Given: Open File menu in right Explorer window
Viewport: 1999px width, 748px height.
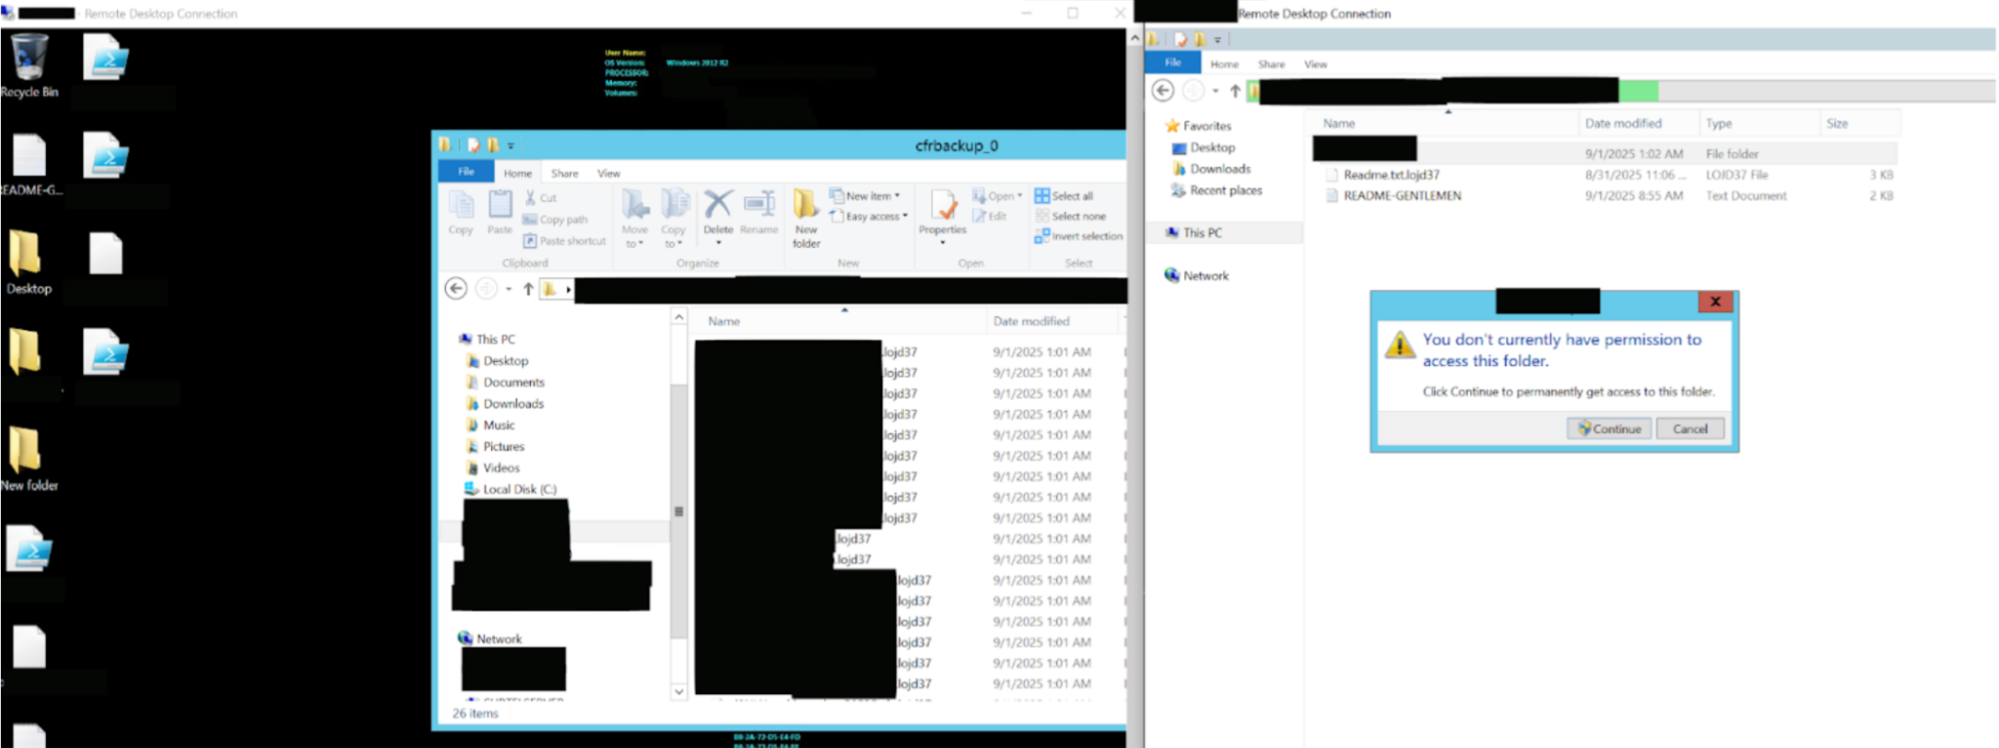Looking at the screenshot, I should point(1173,62).
